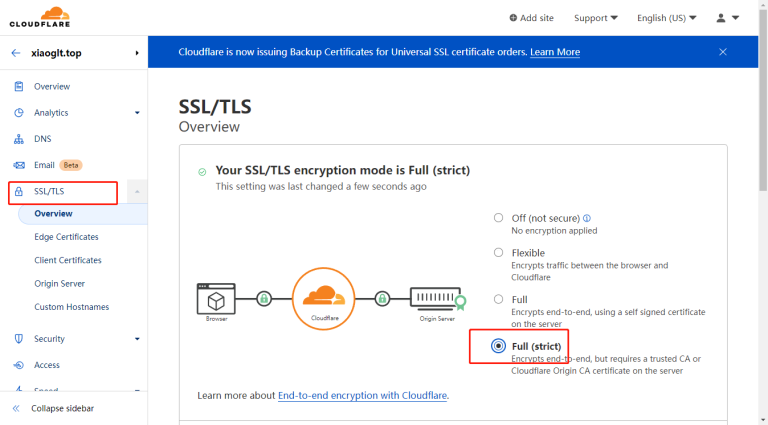Viewport: 768px width, 425px height.
Task: Dismiss the blue Backup Certificates banner
Action: click(722, 52)
